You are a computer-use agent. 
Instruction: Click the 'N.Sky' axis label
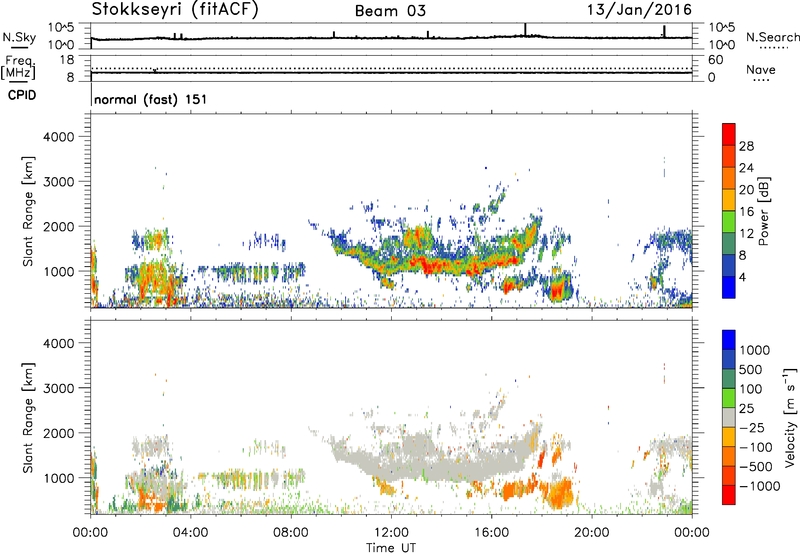pyautogui.click(x=19, y=37)
